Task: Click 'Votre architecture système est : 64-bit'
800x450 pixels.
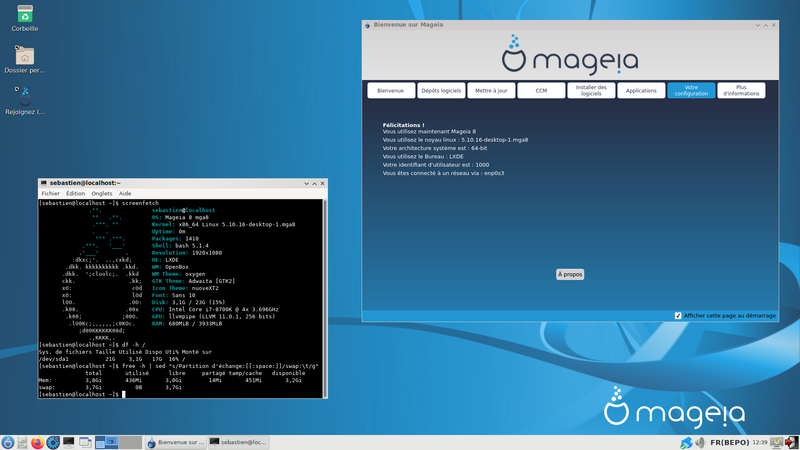Action: [x=435, y=148]
